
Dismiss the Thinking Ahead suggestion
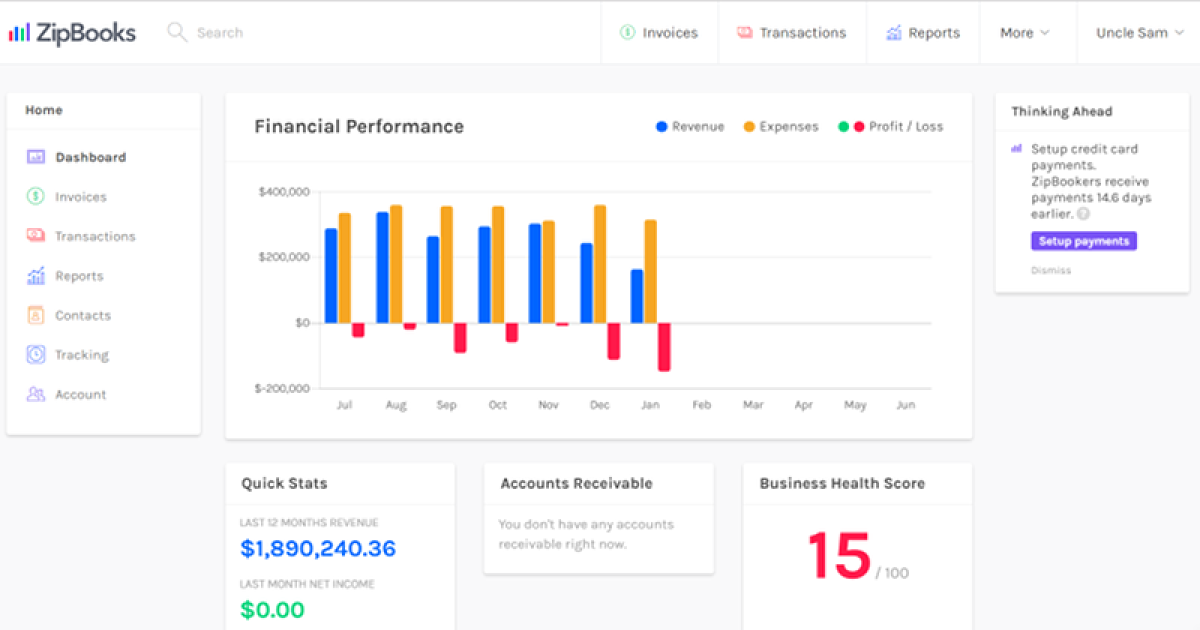[1050, 270]
